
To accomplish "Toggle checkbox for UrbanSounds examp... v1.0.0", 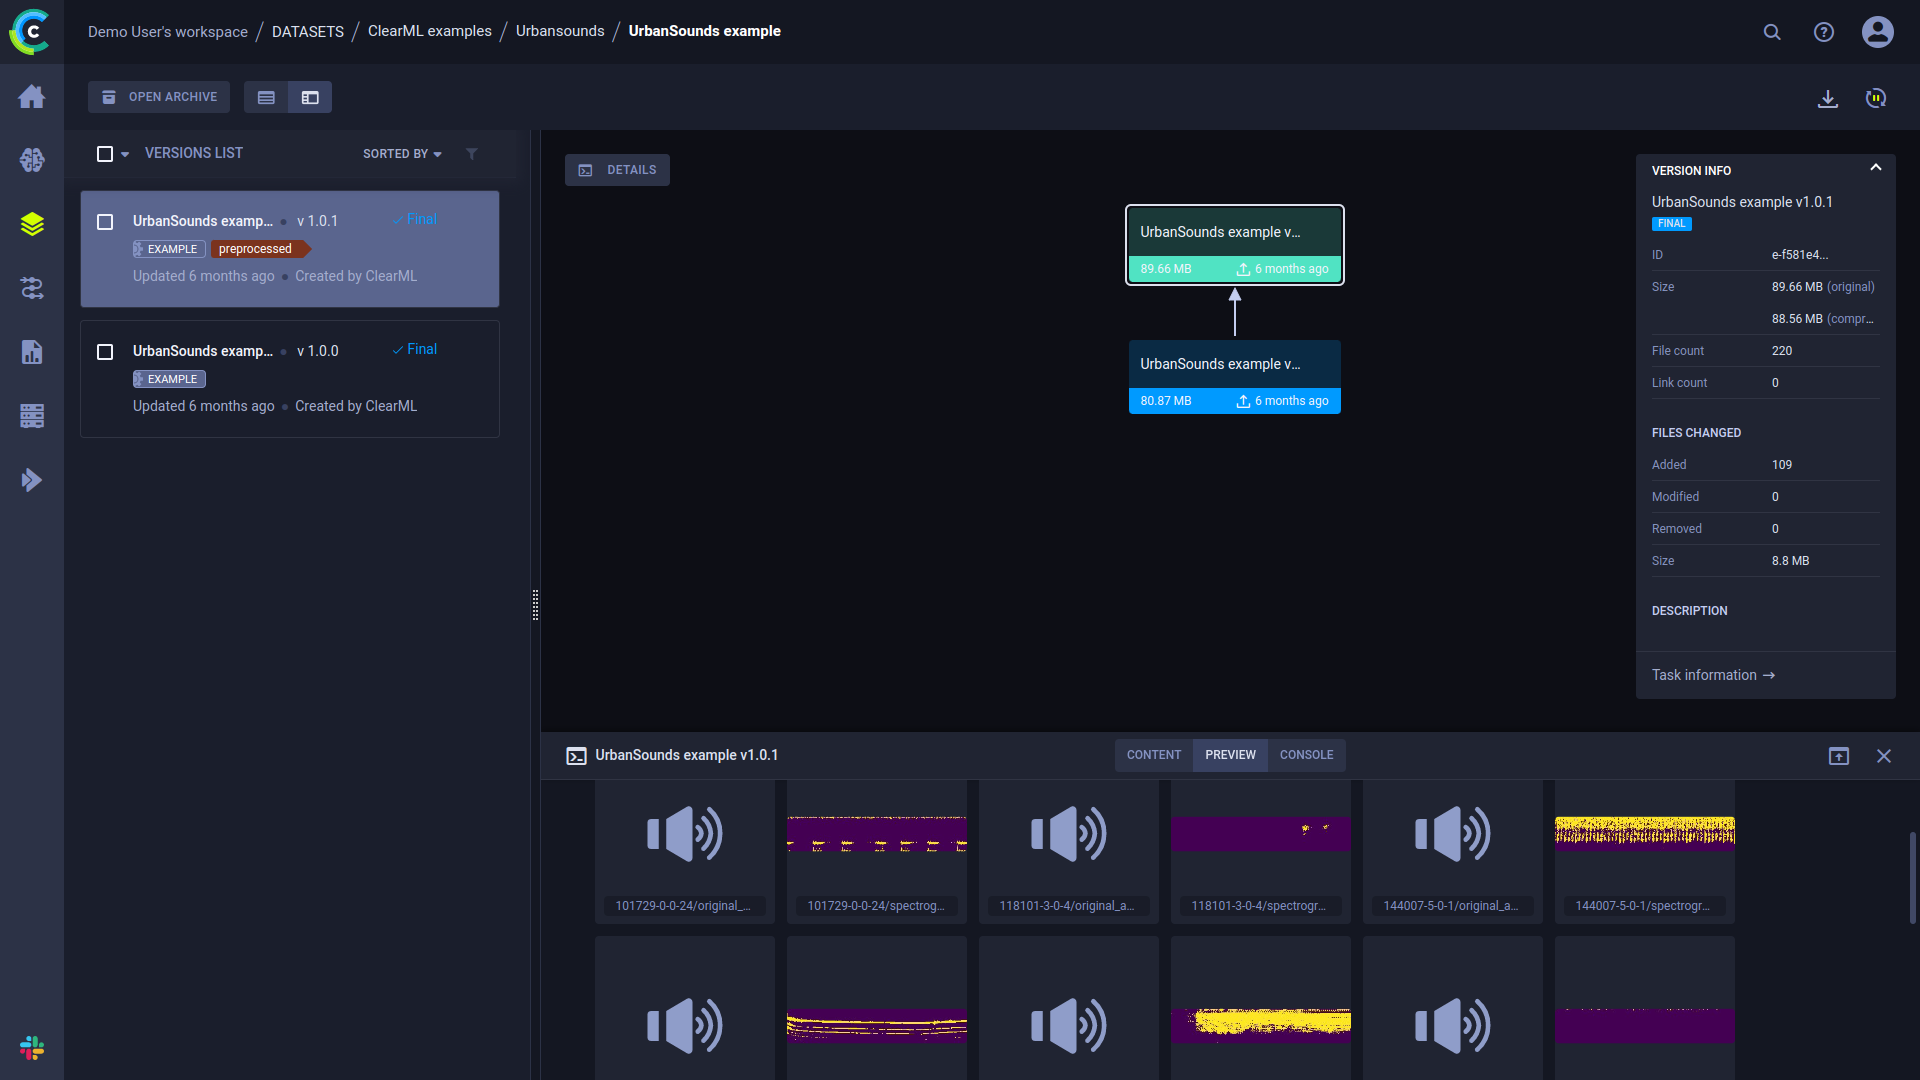I will click(x=104, y=349).
